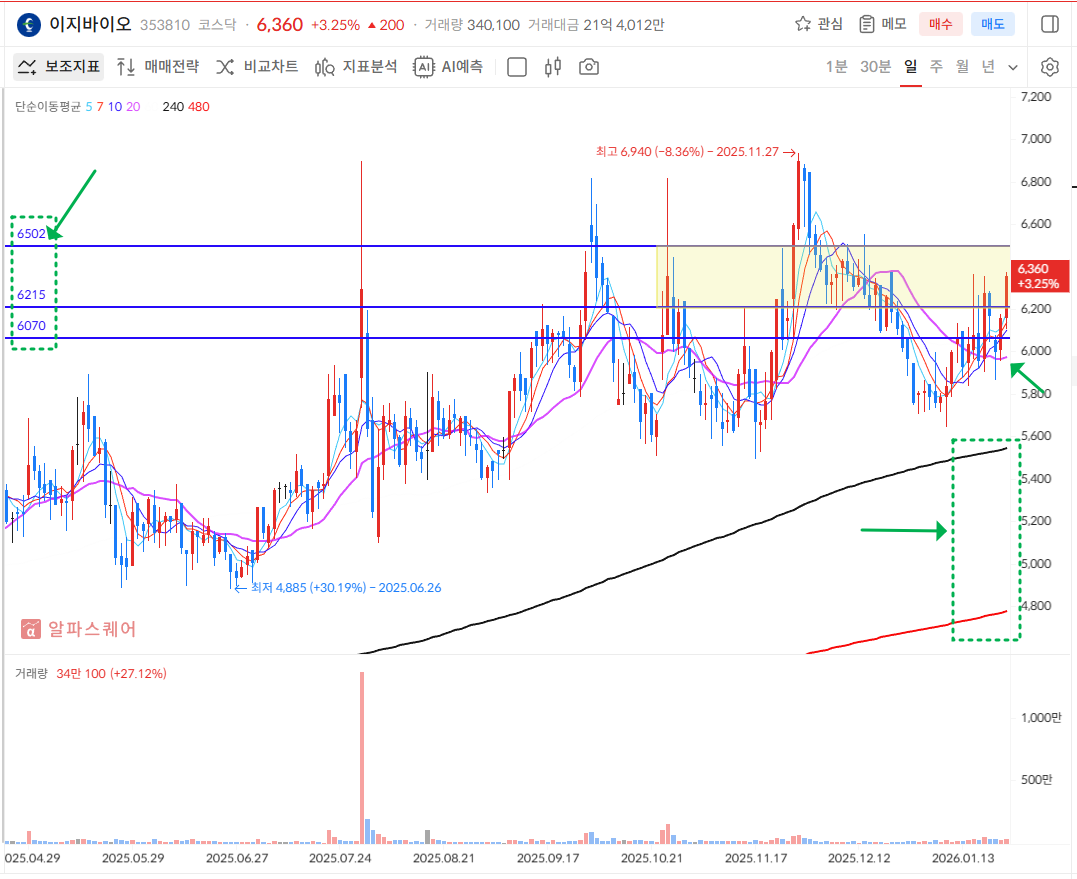Image resolution: width=1077 pixels, height=879 pixels.
Task: Toggle the empty square box in toolbar
Action: tap(517, 67)
